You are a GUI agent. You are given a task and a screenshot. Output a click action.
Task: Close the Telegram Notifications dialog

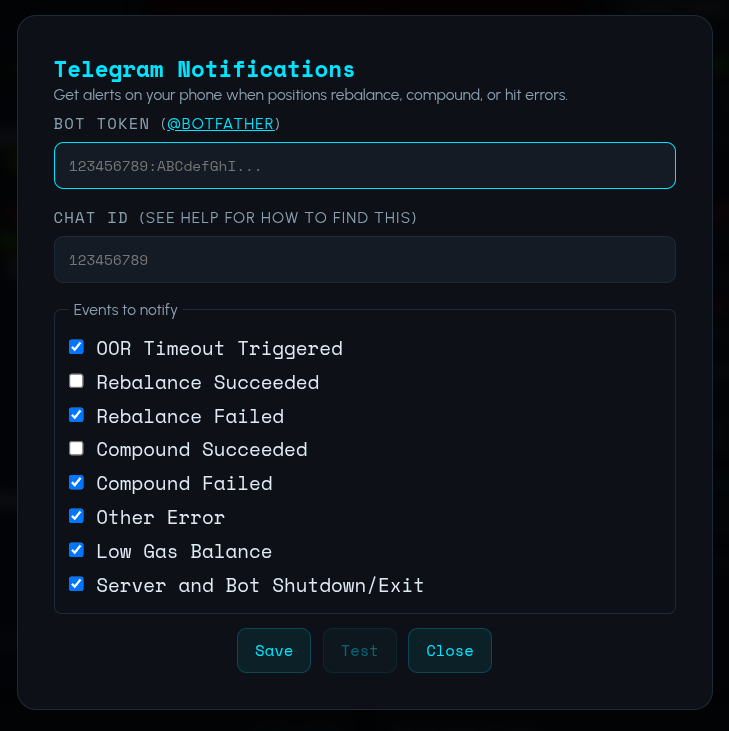(450, 651)
